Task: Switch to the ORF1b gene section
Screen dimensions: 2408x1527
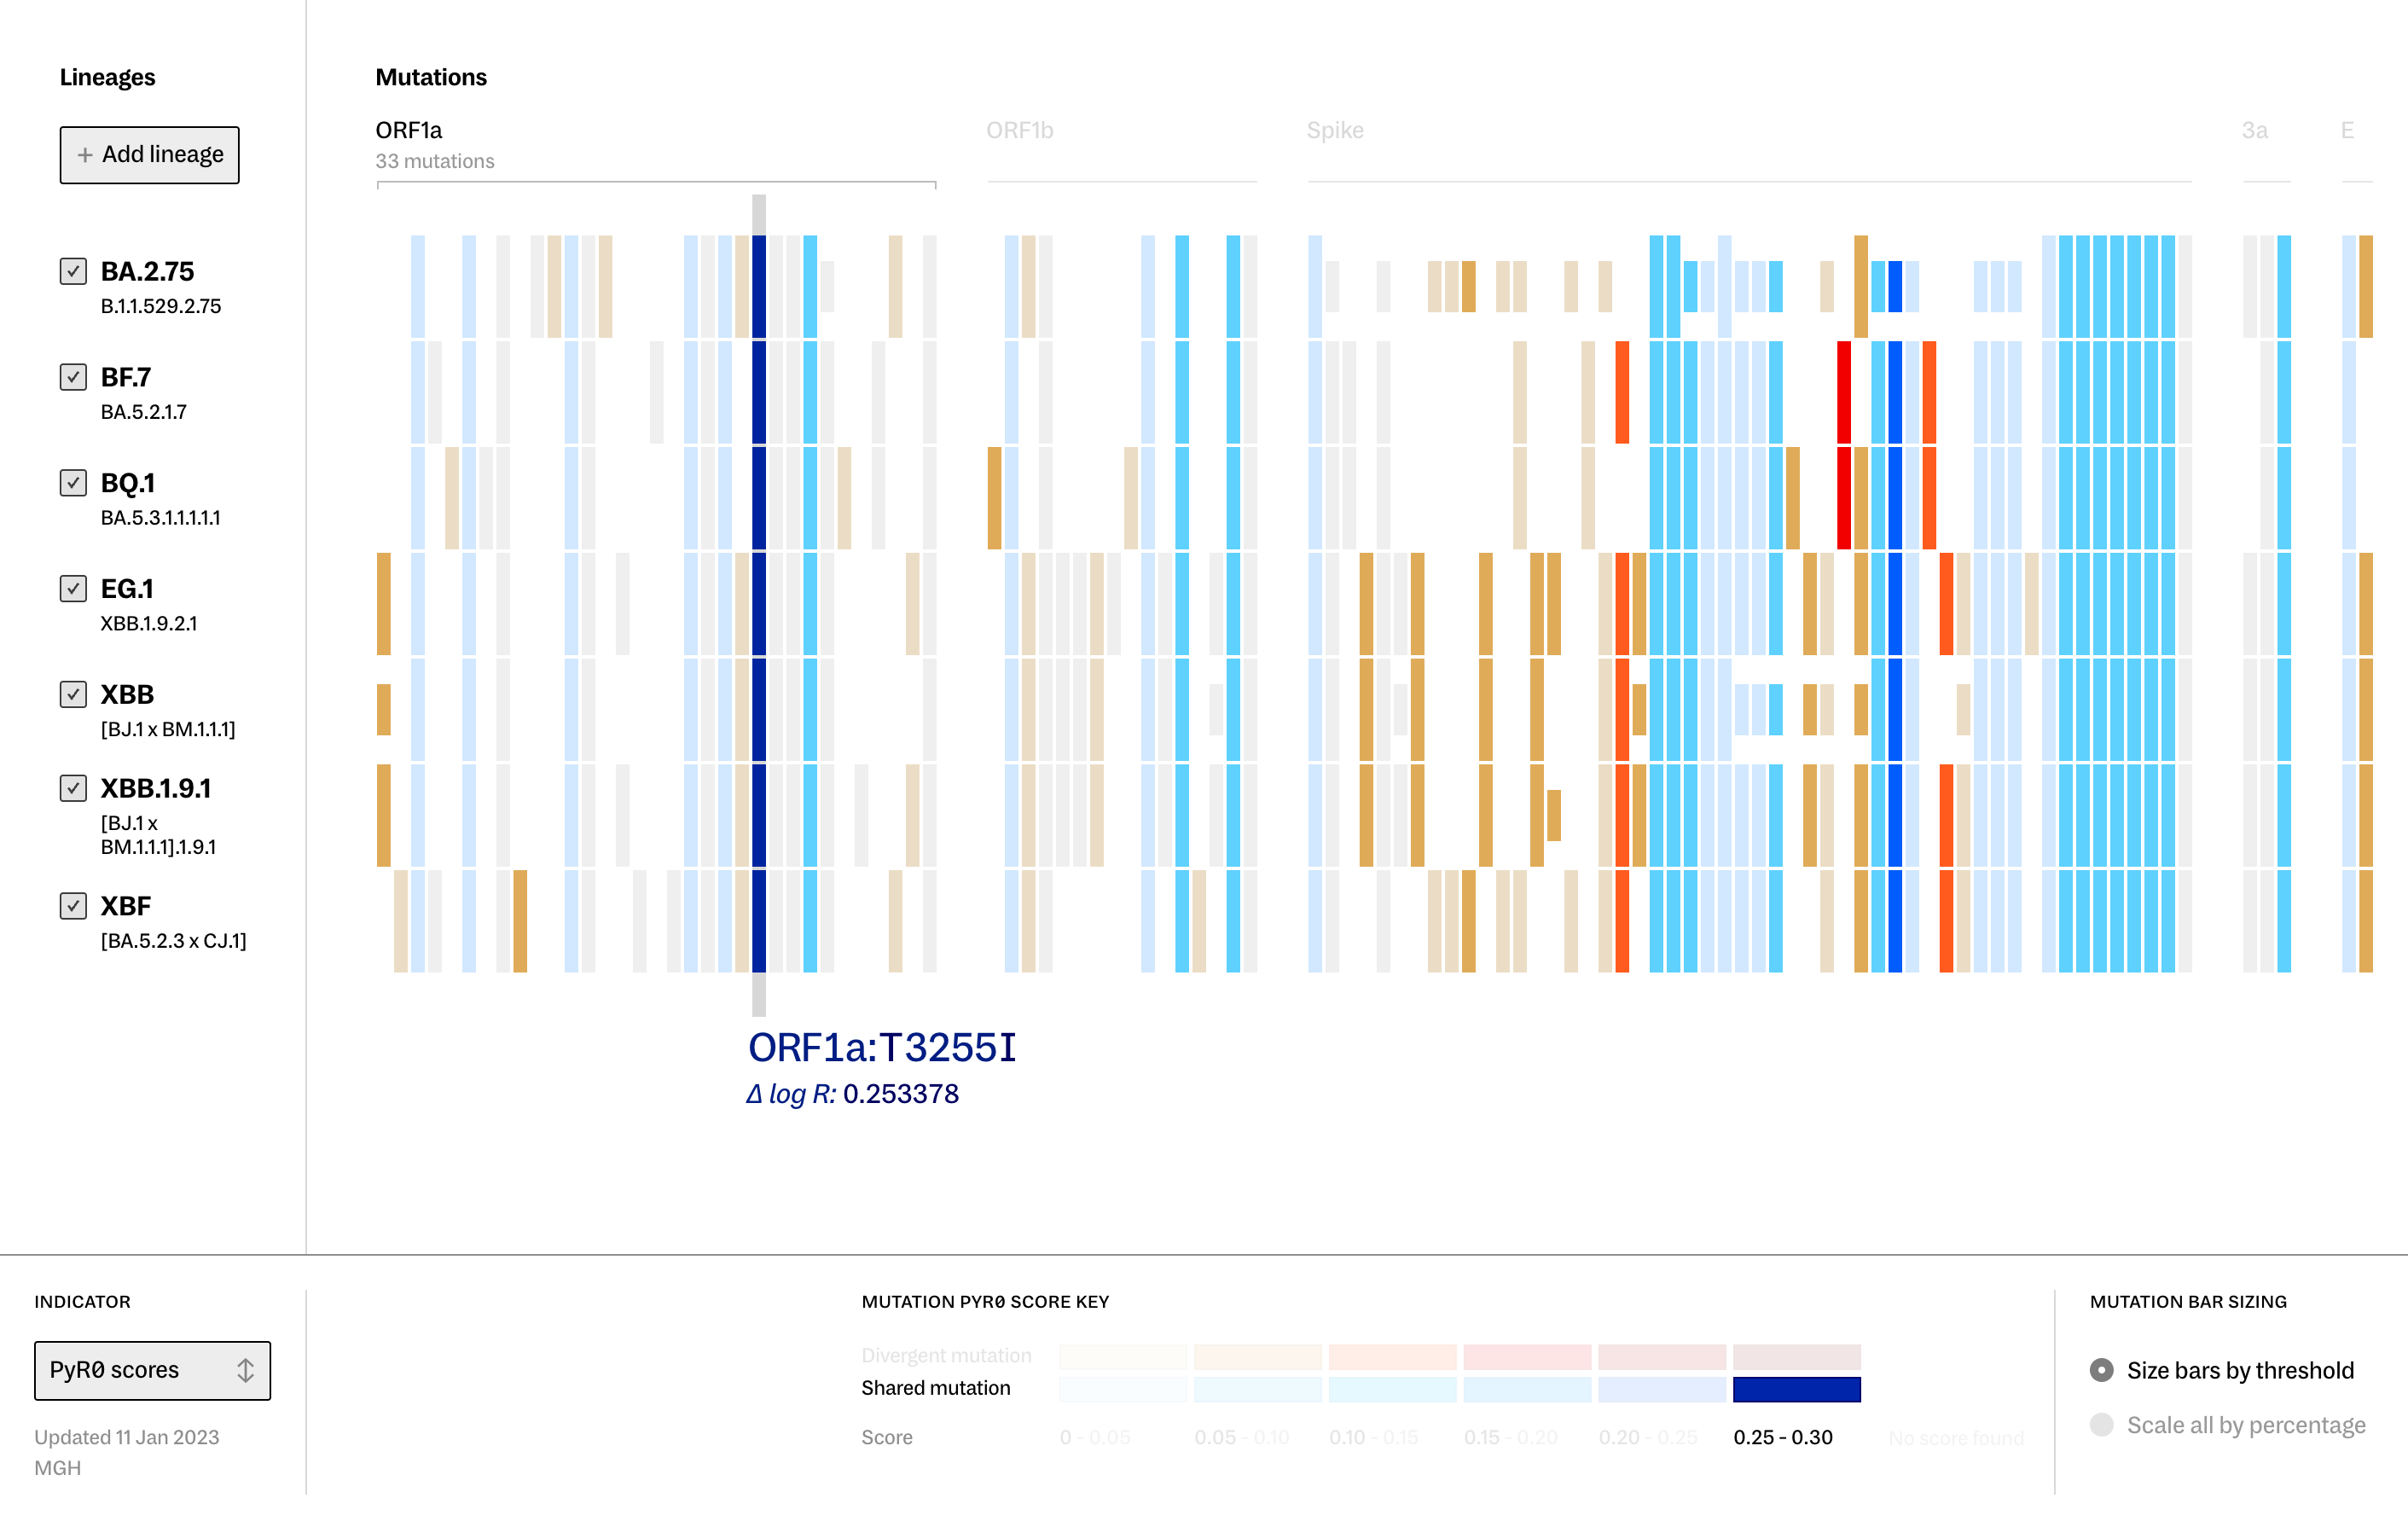Action: pos(1019,131)
